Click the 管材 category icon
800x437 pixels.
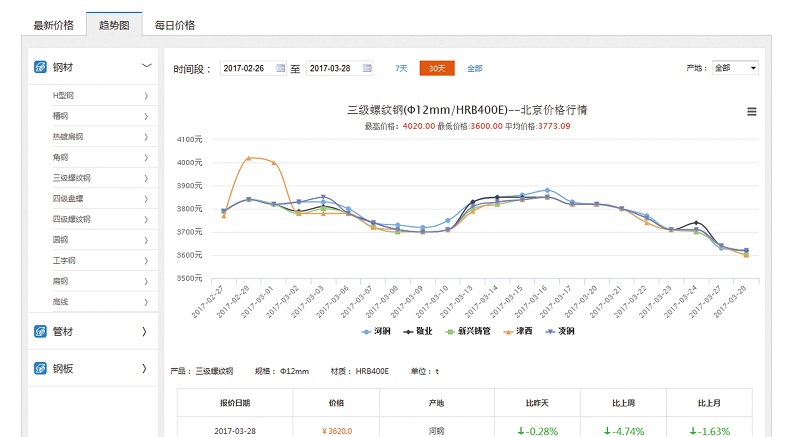(40, 331)
